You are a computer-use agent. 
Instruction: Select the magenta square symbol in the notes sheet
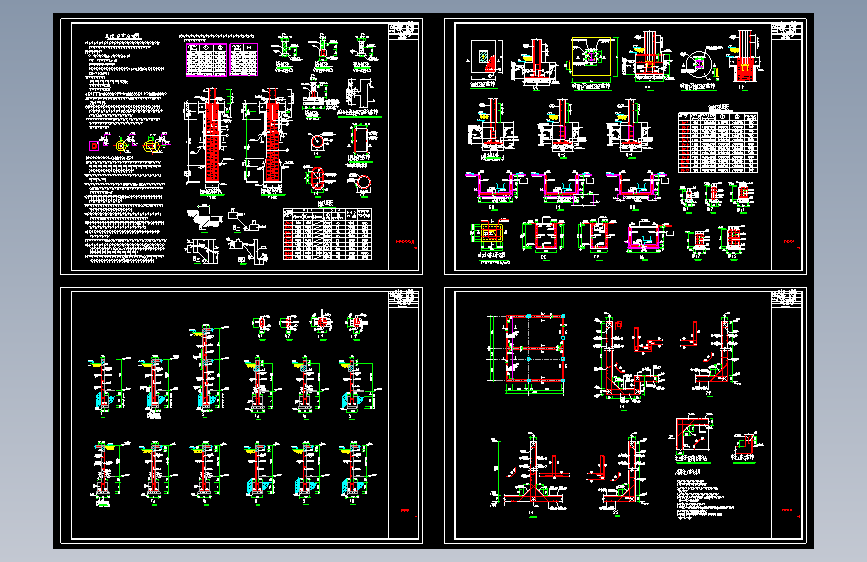click(94, 146)
